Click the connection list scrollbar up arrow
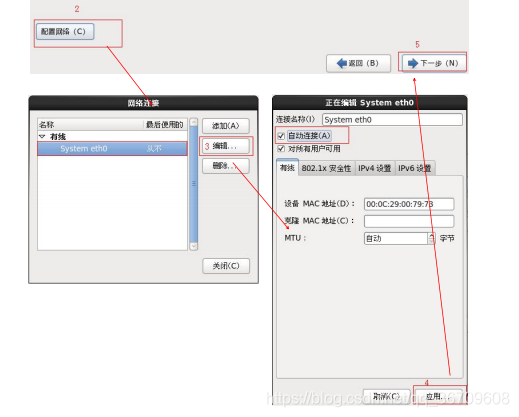Viewport: 519px width, 417px height. 194,122
